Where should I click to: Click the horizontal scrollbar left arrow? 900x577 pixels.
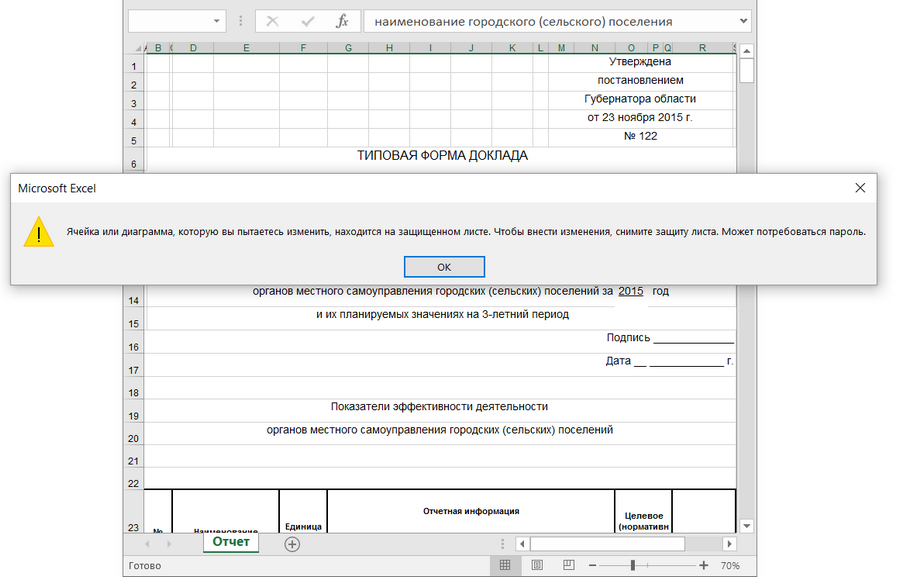tap(521, 544)
